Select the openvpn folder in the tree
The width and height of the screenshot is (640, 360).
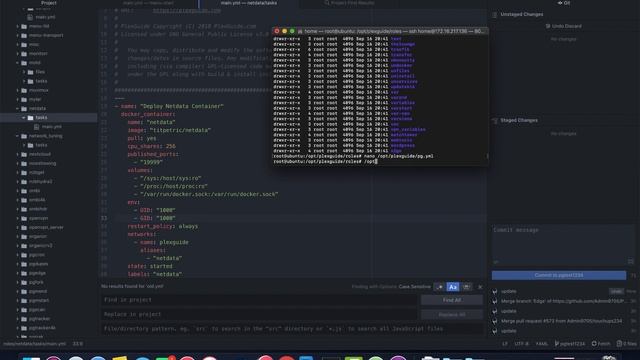[38, 218]
